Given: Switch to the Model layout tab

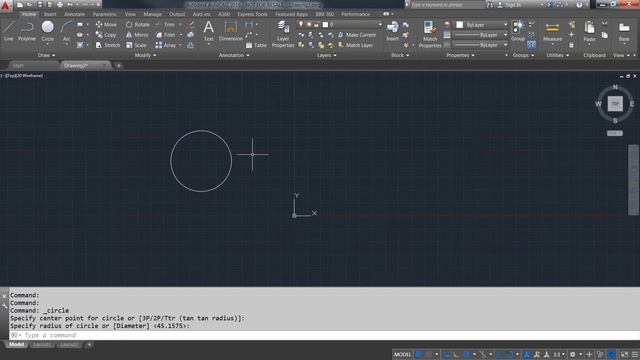Looking at the screenshot, I should tap(16, 344).
